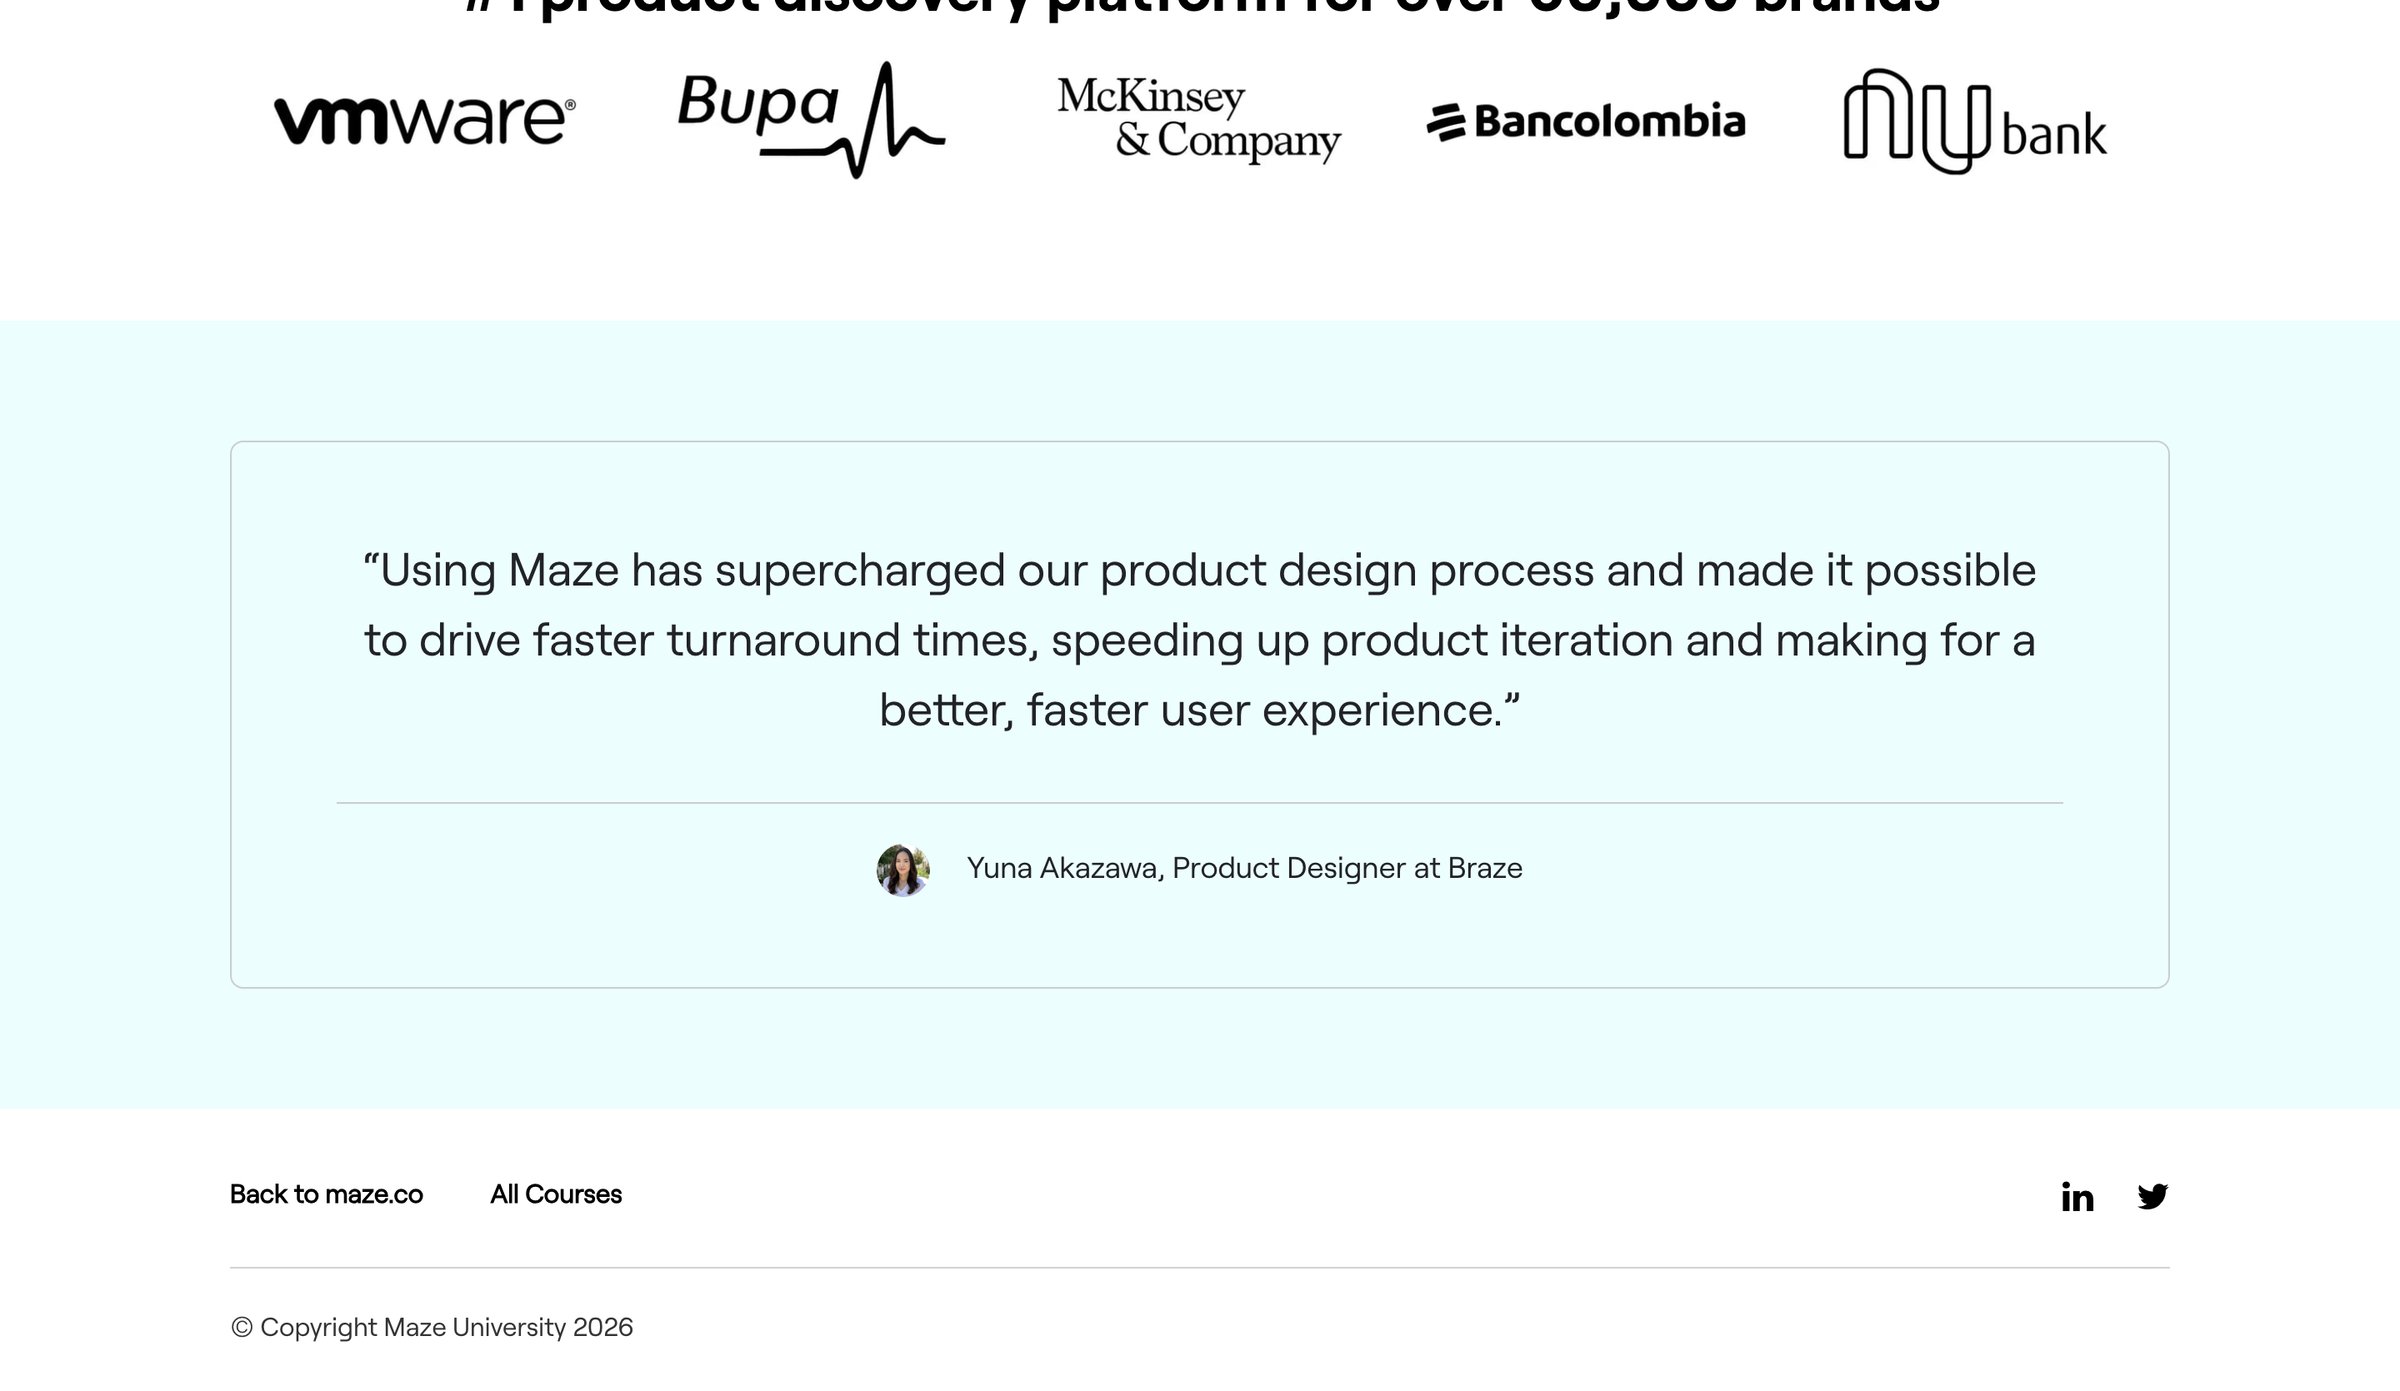This screenshot has height=1391, width=2400.
Task: Click the Bancolombia striped emblem
Action: [x=1446, y=123]
